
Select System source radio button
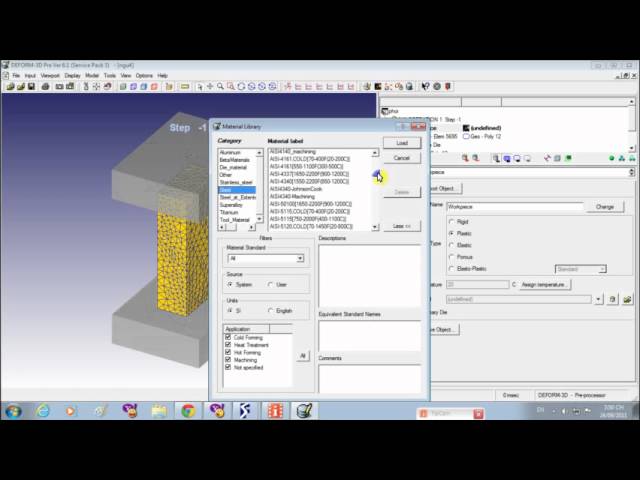230,284
